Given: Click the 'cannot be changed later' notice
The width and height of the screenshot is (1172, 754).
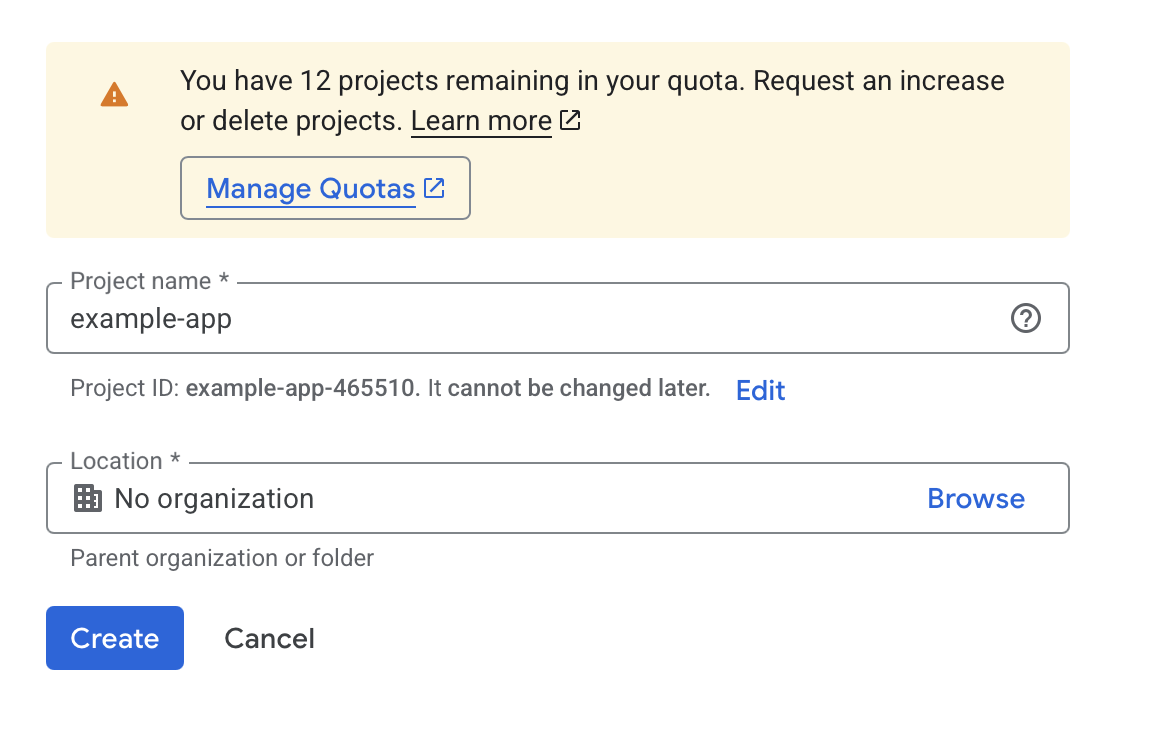Looking at the screenshot, I should tap(578, 389).
